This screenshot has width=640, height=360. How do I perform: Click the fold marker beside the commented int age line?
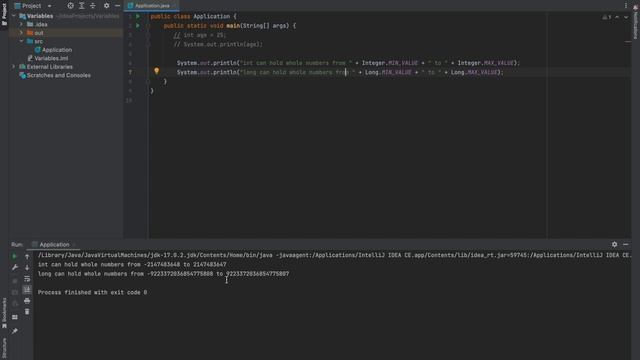coord(148,35)
